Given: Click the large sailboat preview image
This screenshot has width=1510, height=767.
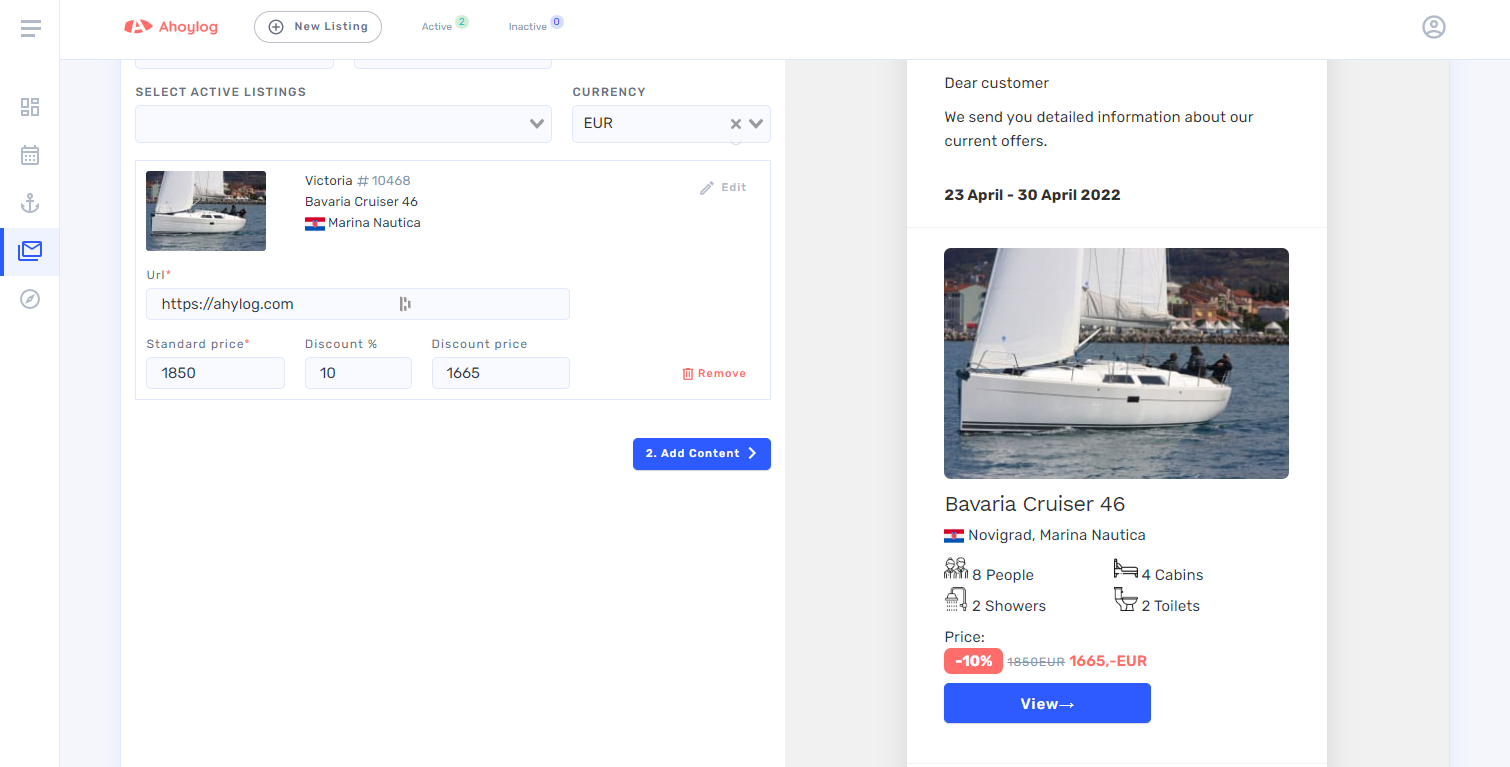Looking at the screenshot, I should [x=1116, y=363].
